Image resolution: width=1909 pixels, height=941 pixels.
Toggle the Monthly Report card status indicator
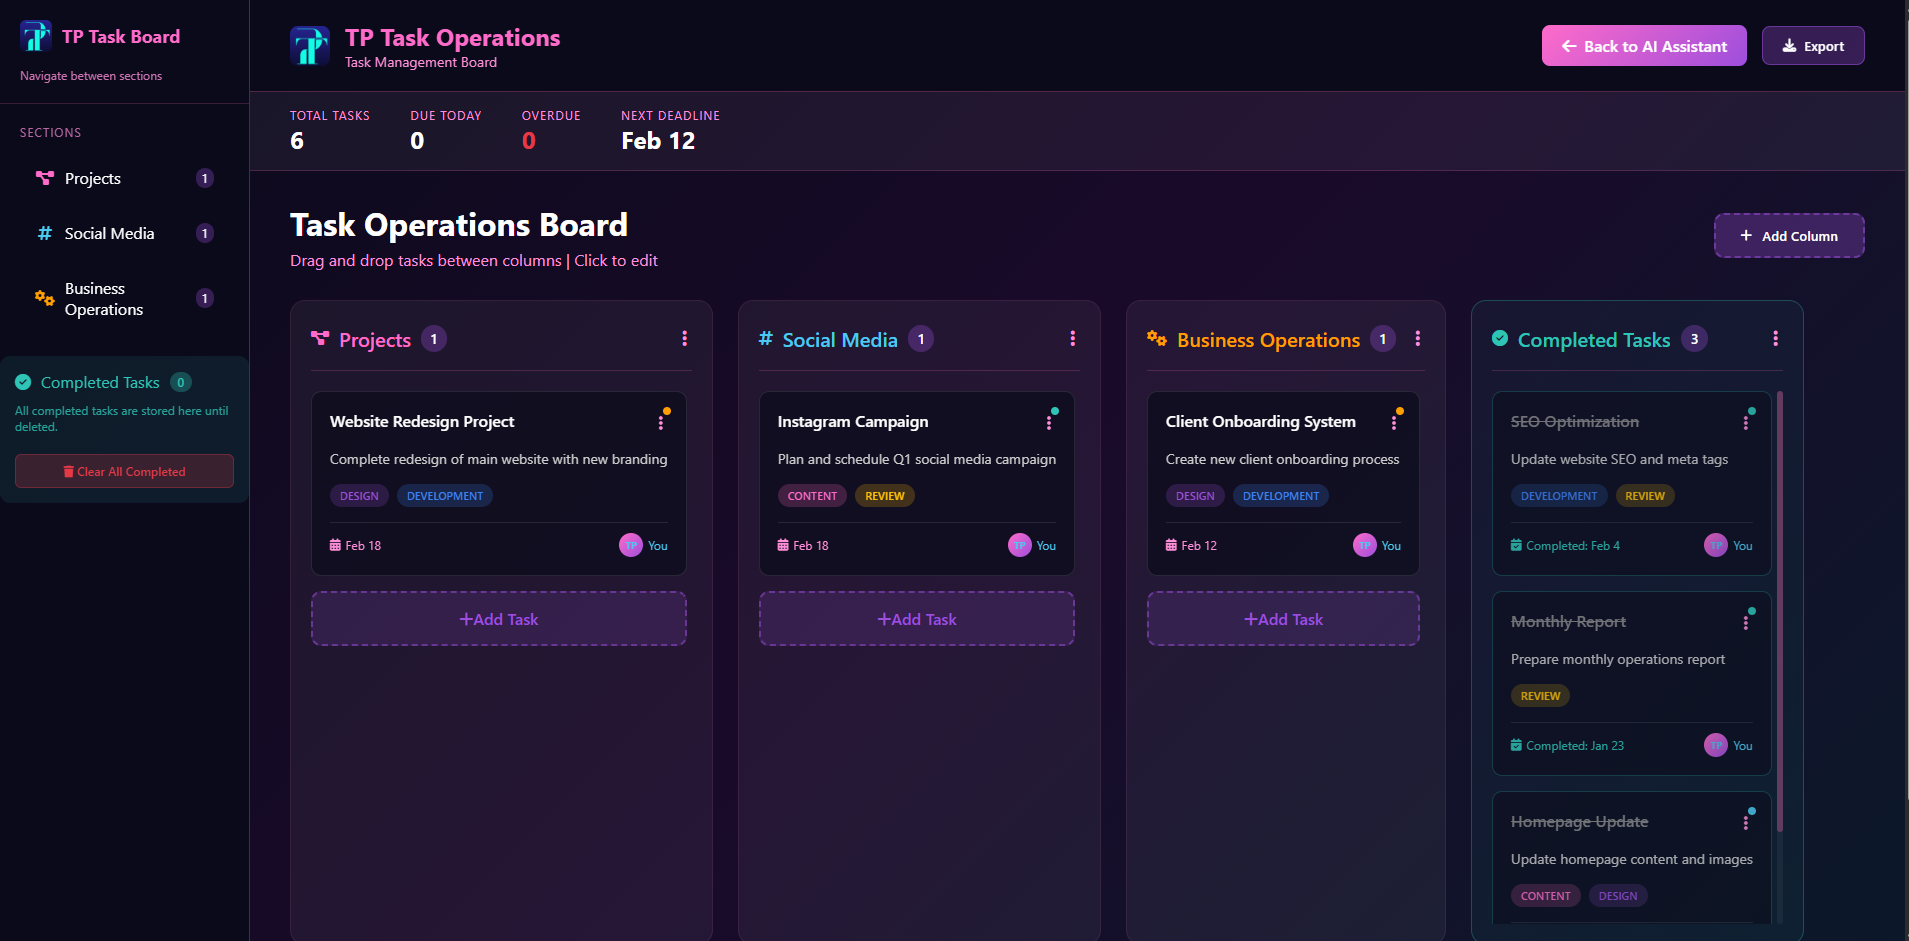[x=1751, y=609]
